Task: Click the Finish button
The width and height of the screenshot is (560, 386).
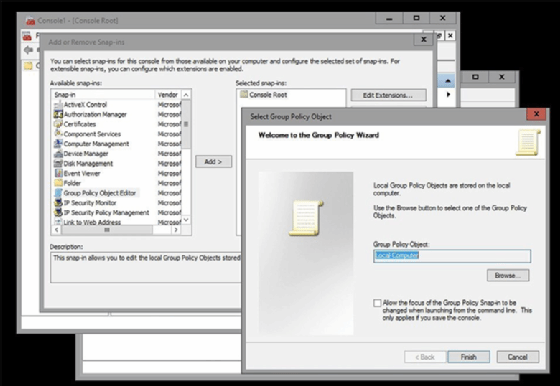Action: (x=468, y=357)
